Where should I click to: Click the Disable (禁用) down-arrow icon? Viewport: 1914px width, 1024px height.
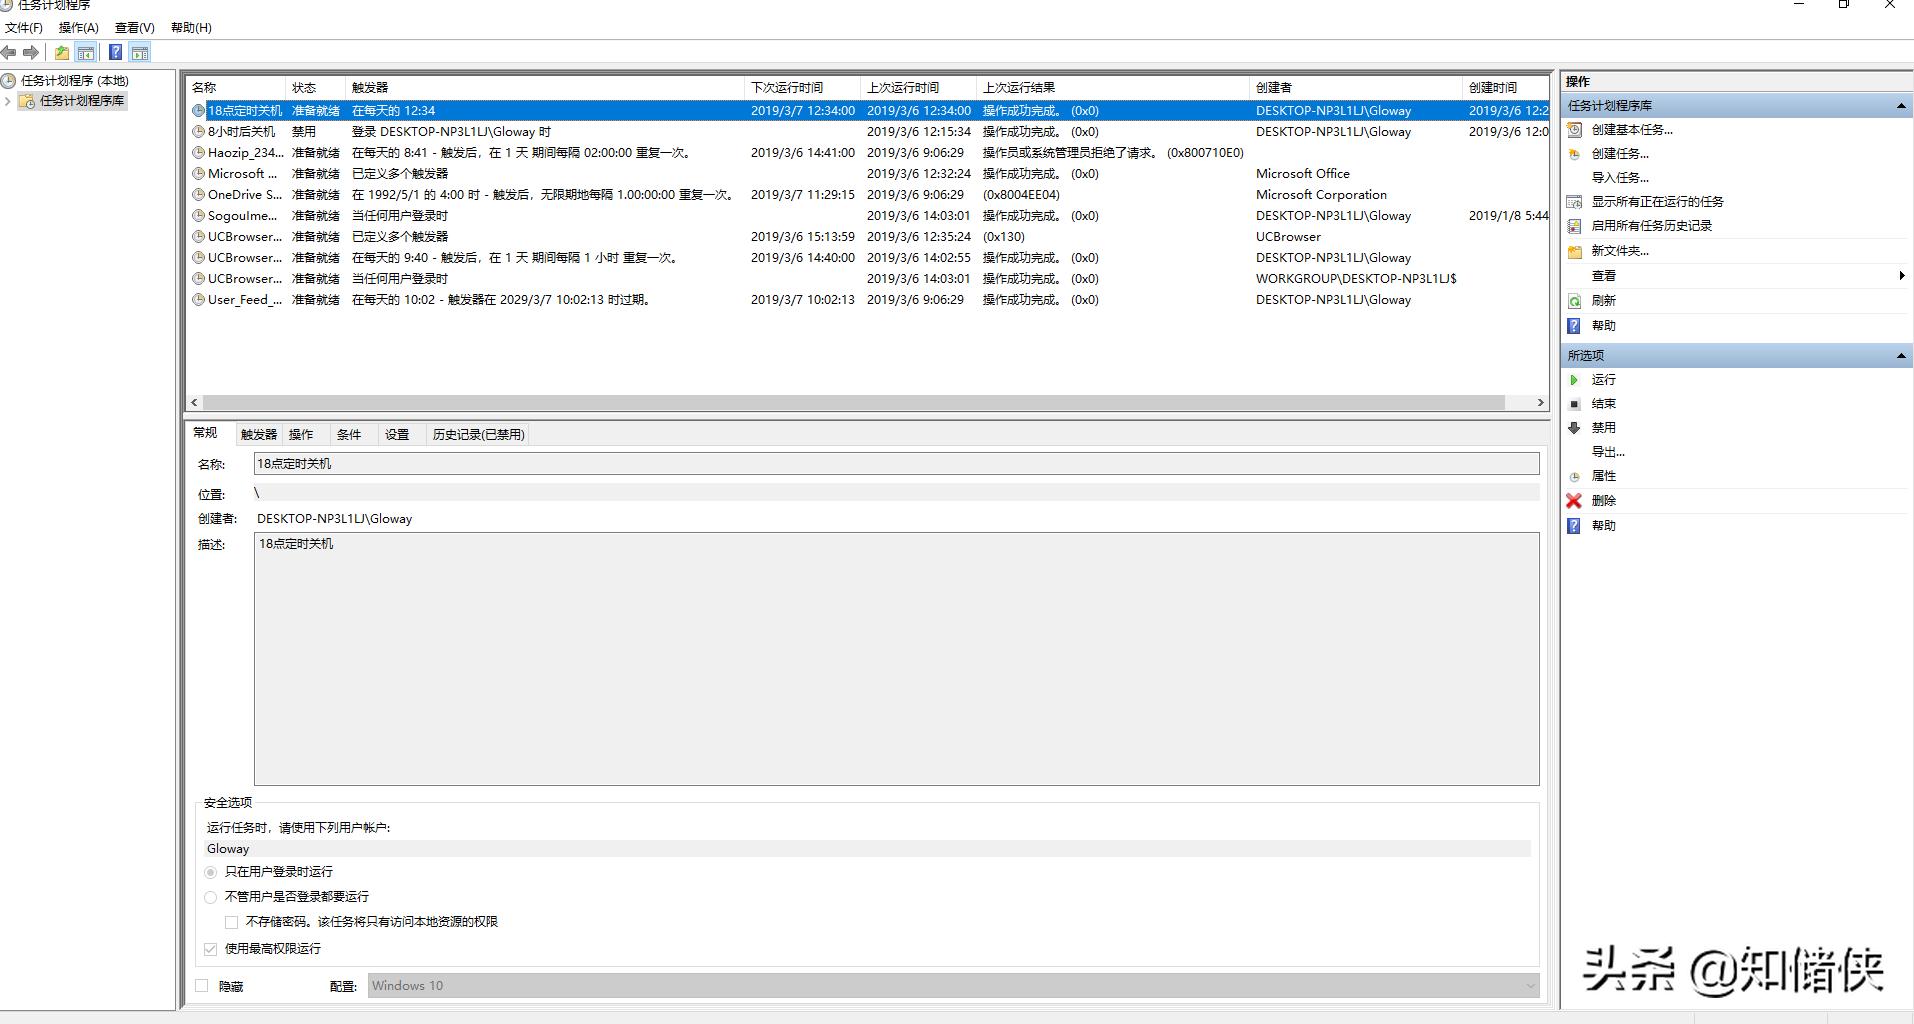point(1574,428)
